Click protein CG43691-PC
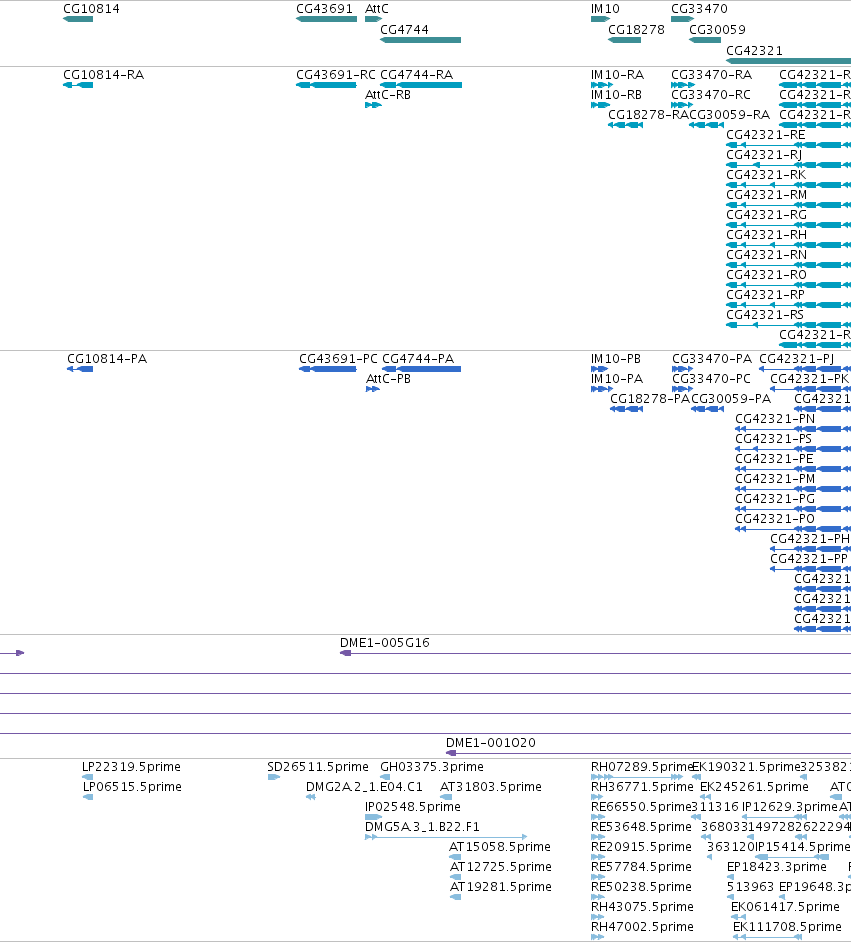Screen dimensions: 851x942 pyautogui.click(x=327, y=369)
